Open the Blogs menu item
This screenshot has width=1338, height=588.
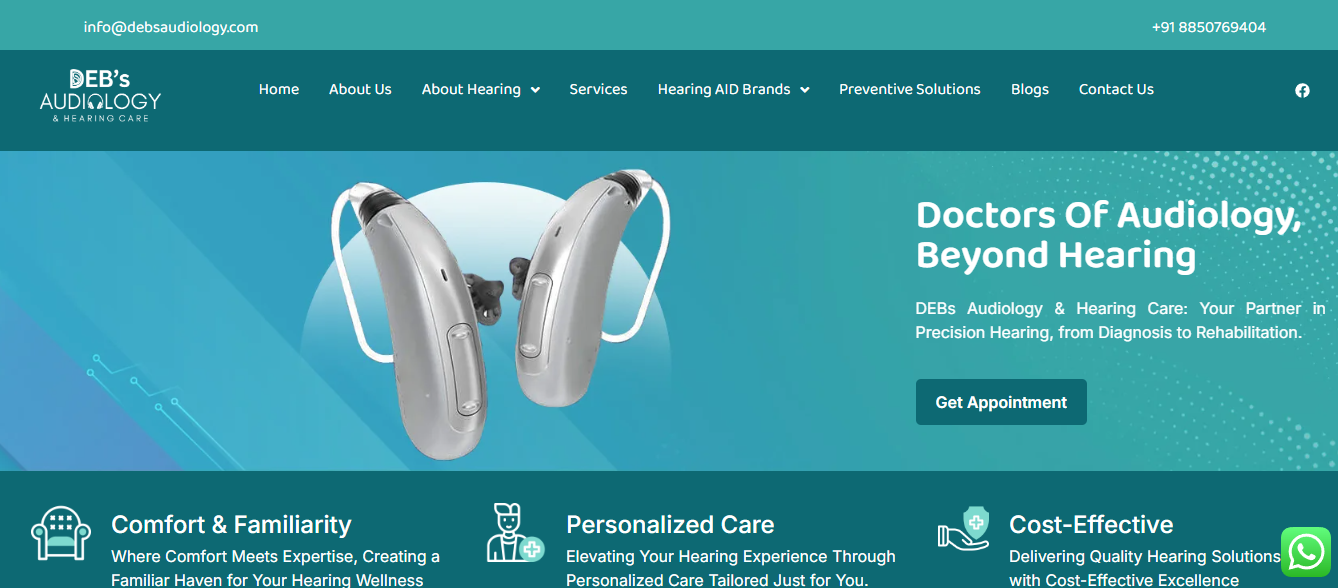tap(1030, 89)
